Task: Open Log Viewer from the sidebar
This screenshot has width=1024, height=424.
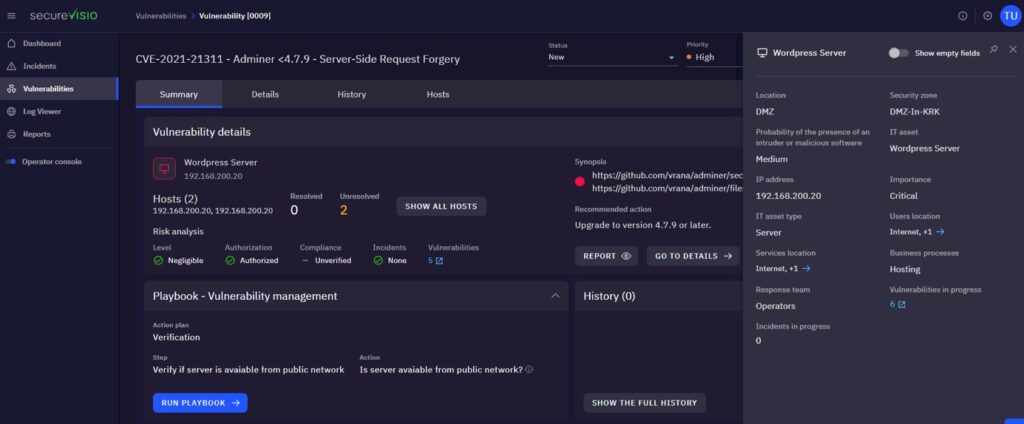Action: 42,111
